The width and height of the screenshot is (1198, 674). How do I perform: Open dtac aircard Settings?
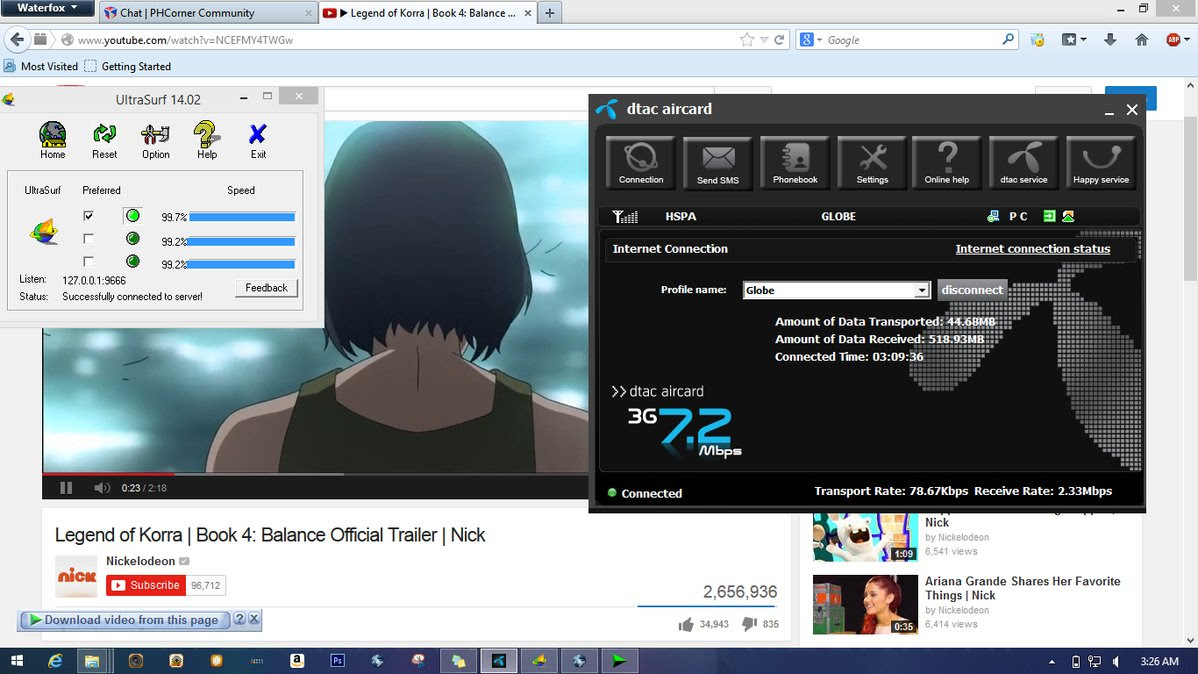(x=872, y=162)
